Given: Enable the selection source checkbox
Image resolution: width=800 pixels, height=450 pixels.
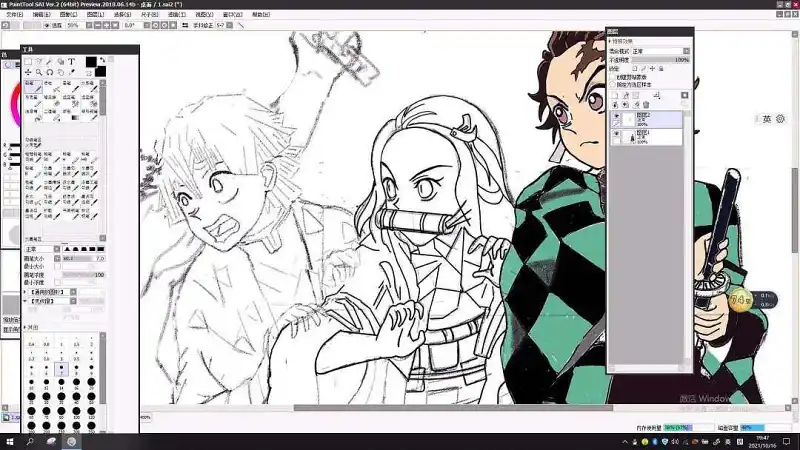Looking at the screenshot, I should 613,85.
